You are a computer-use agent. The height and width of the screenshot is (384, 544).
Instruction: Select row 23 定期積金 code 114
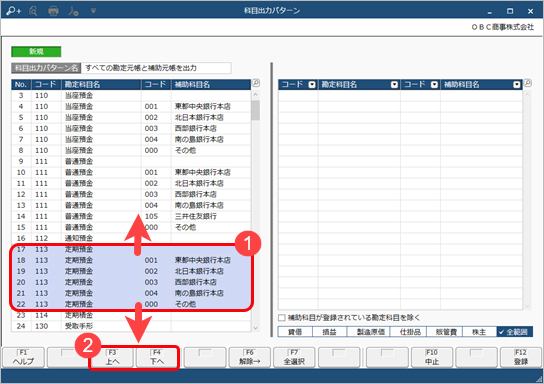point(131,315)
